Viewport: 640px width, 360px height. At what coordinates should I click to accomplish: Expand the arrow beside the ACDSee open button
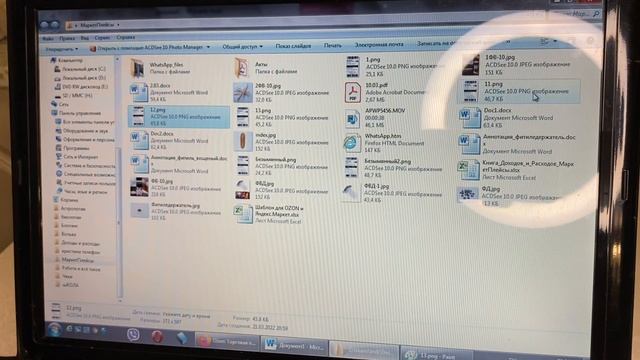[208, 47]
